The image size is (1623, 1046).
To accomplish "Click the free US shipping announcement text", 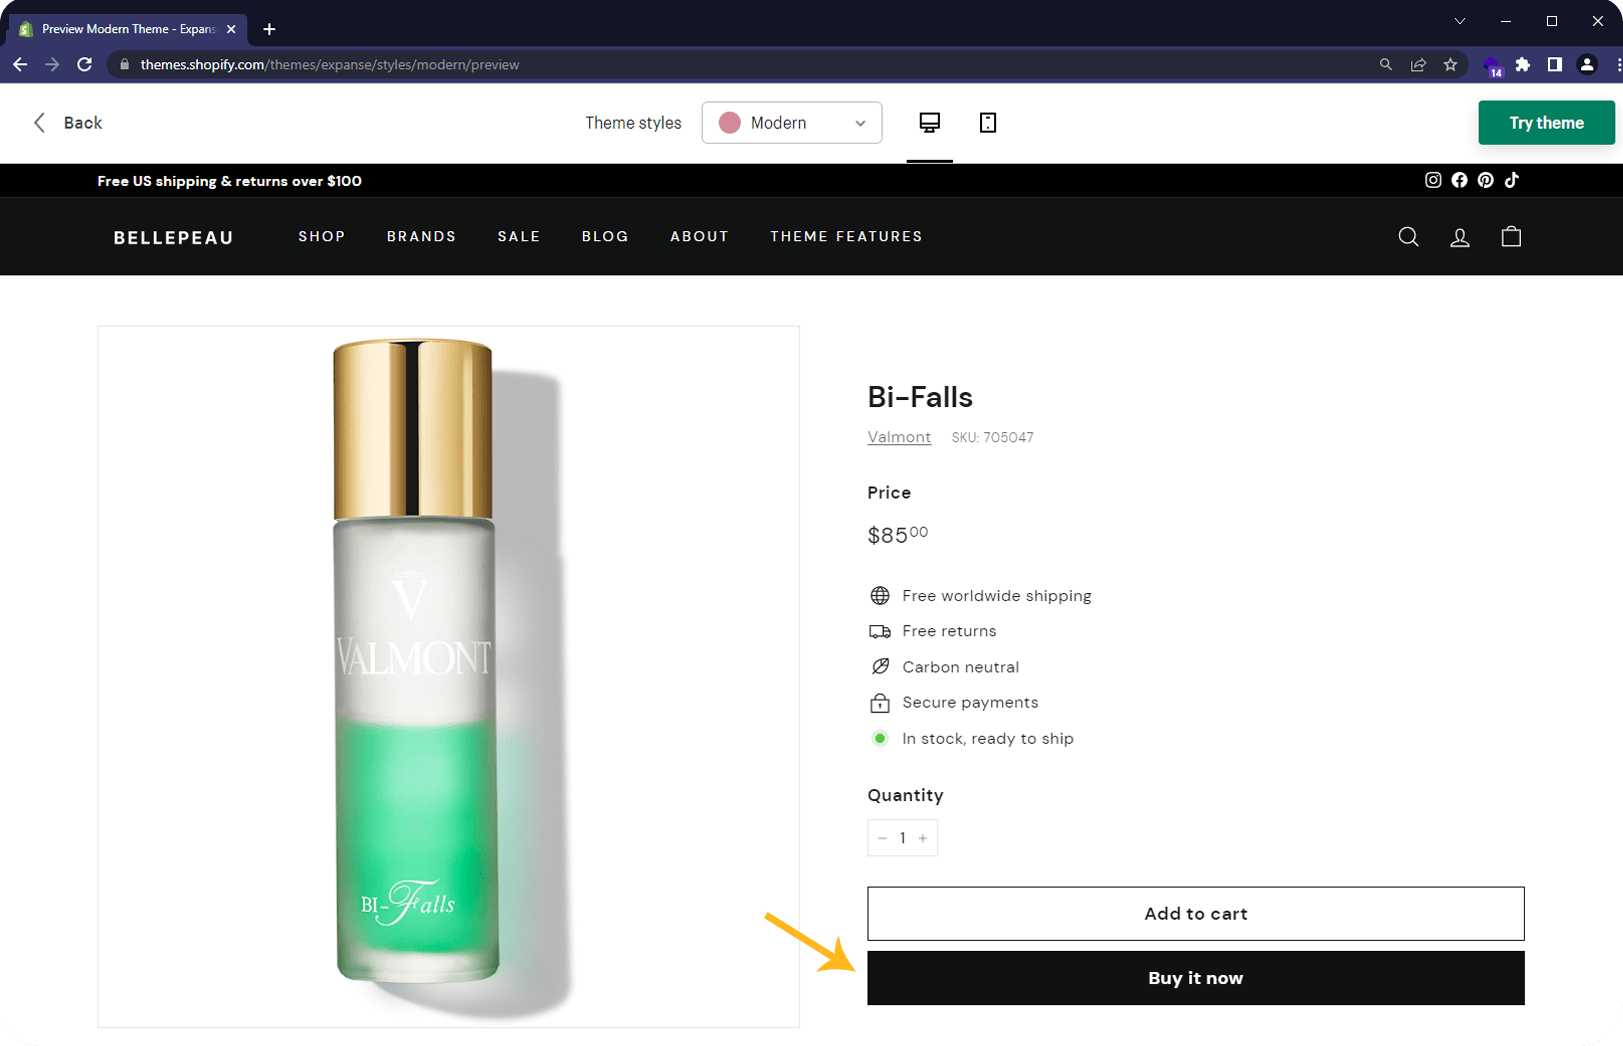I will point(229,181).
